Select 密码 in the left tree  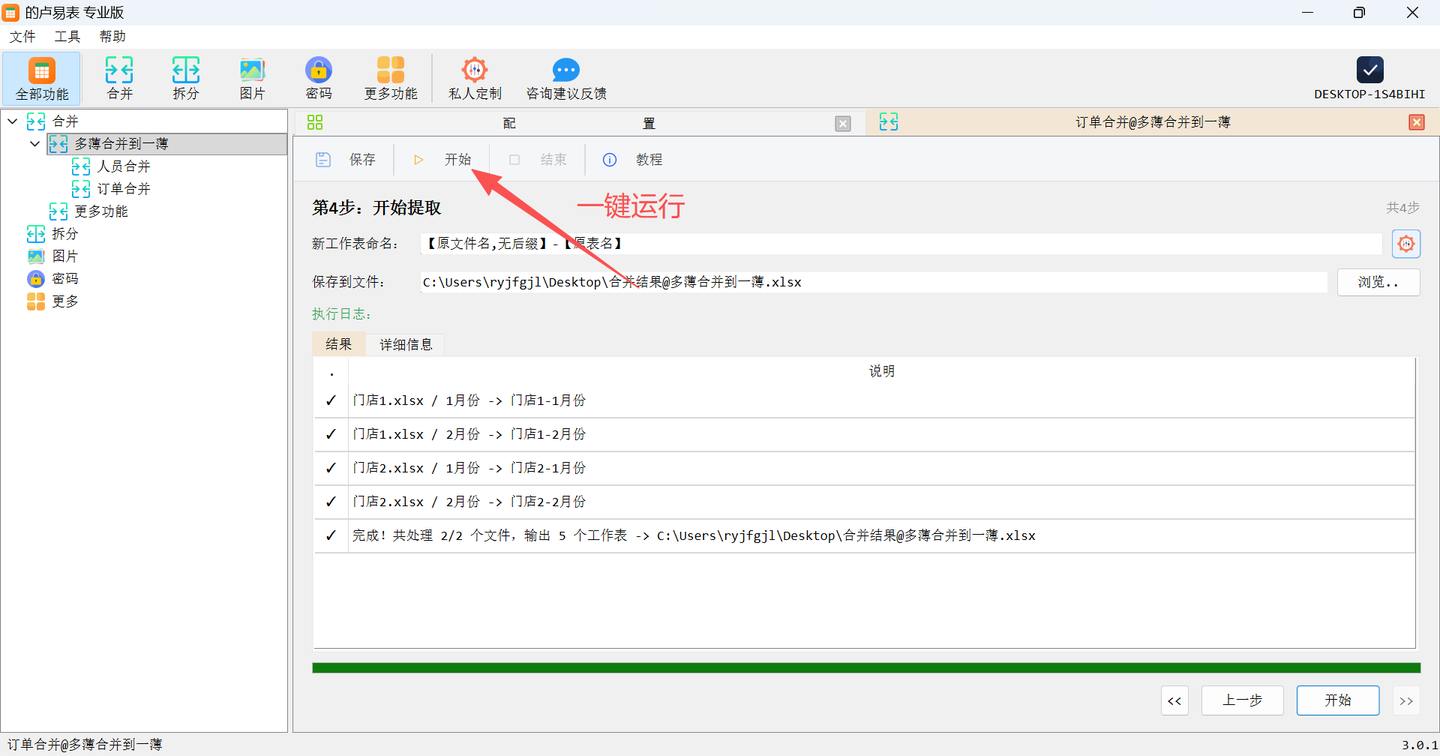coord(65,279)
